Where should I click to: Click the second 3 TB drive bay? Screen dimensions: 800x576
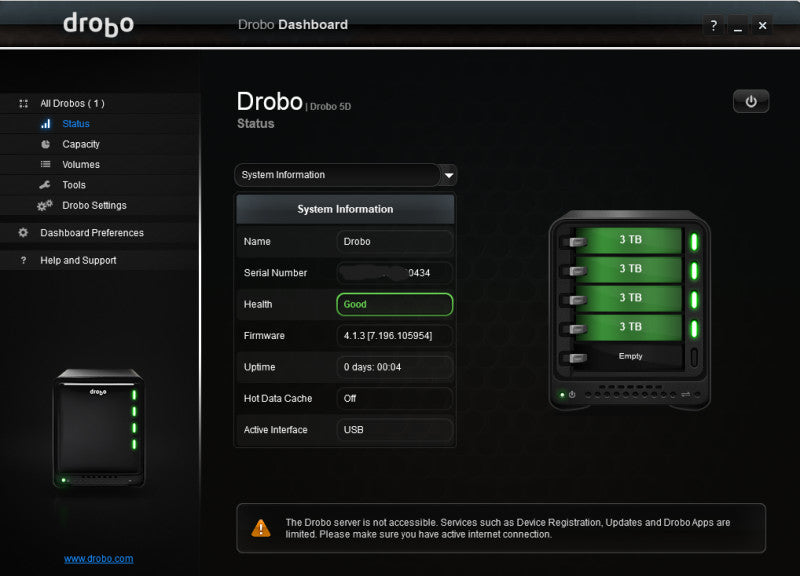630,269
